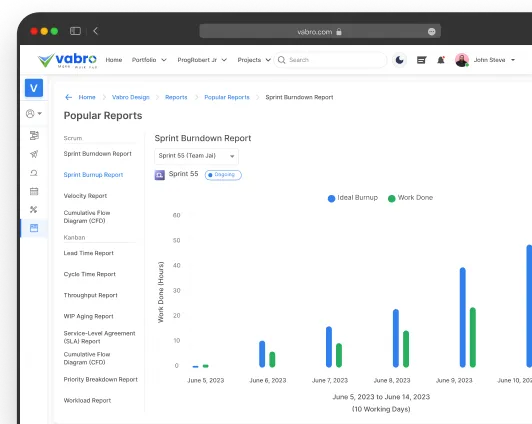
Task: Select Sprint Burndown Report in the sidebar list
Action: pos(98,154)
